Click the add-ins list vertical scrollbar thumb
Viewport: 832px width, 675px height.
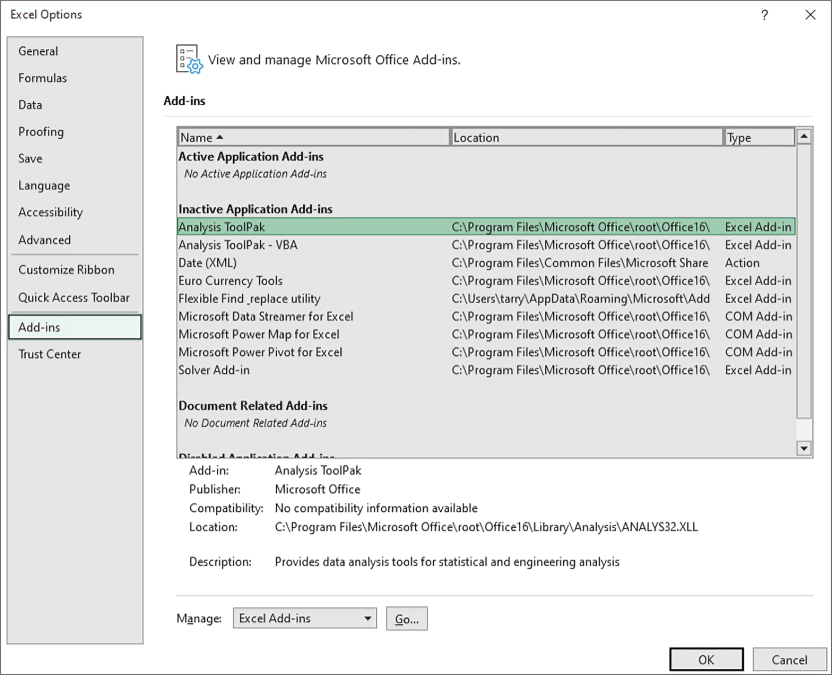(804, 281)
